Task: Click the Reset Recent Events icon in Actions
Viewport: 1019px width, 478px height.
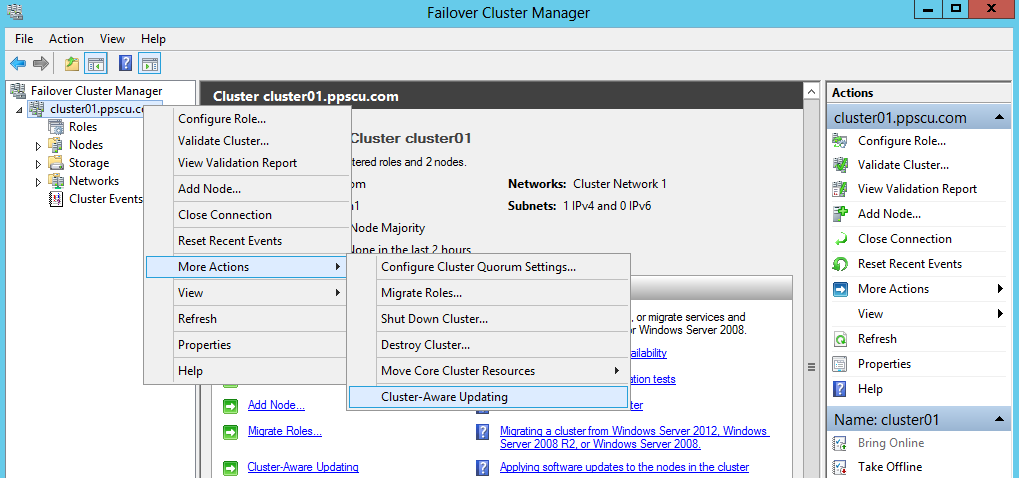Action: coord(840,264)
